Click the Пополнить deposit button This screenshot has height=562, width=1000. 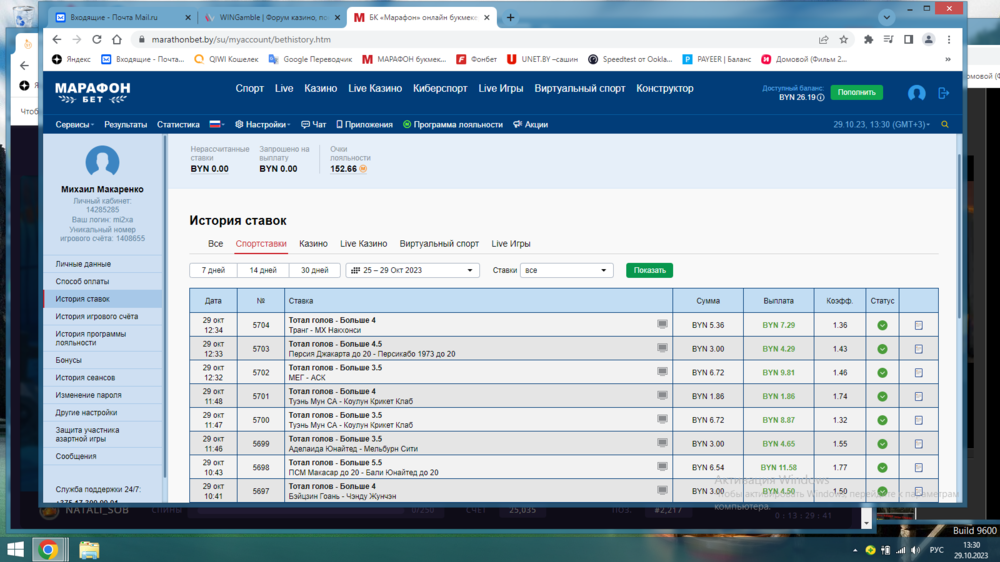point(856,92)
